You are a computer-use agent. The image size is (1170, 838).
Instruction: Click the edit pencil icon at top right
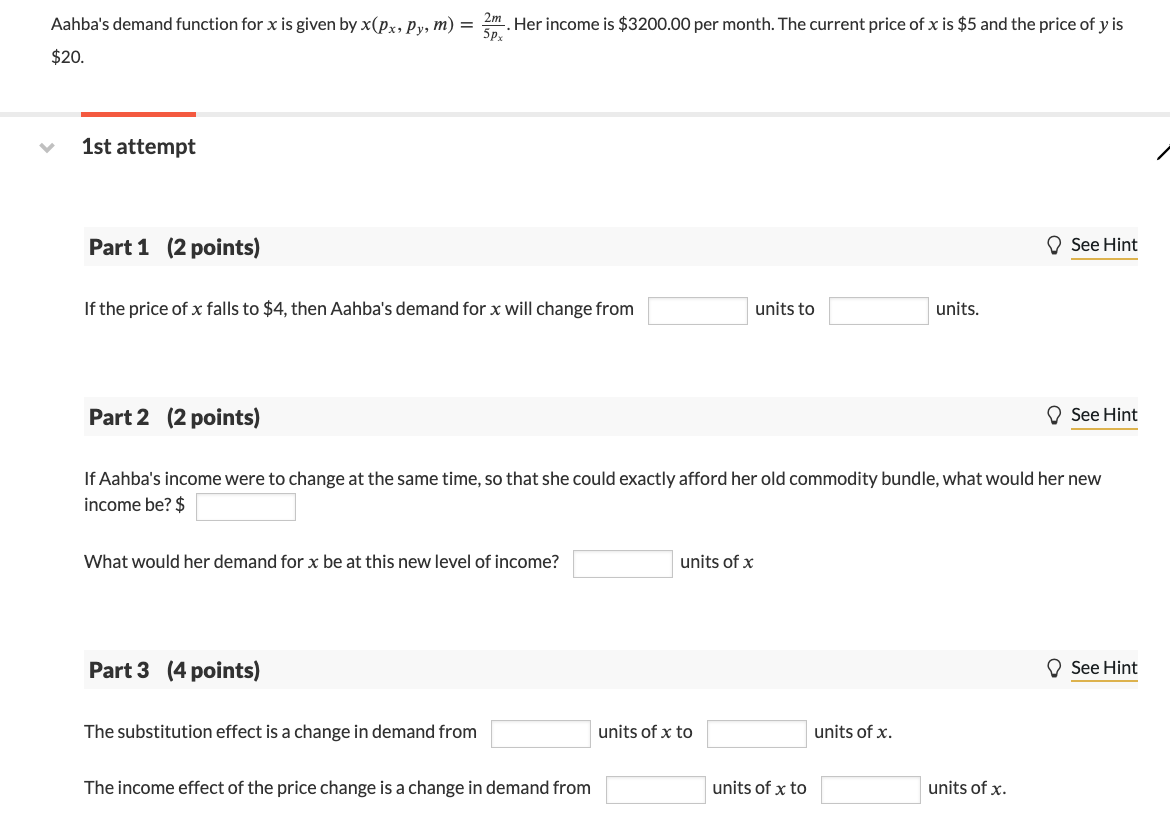[x=1164, y=152]
